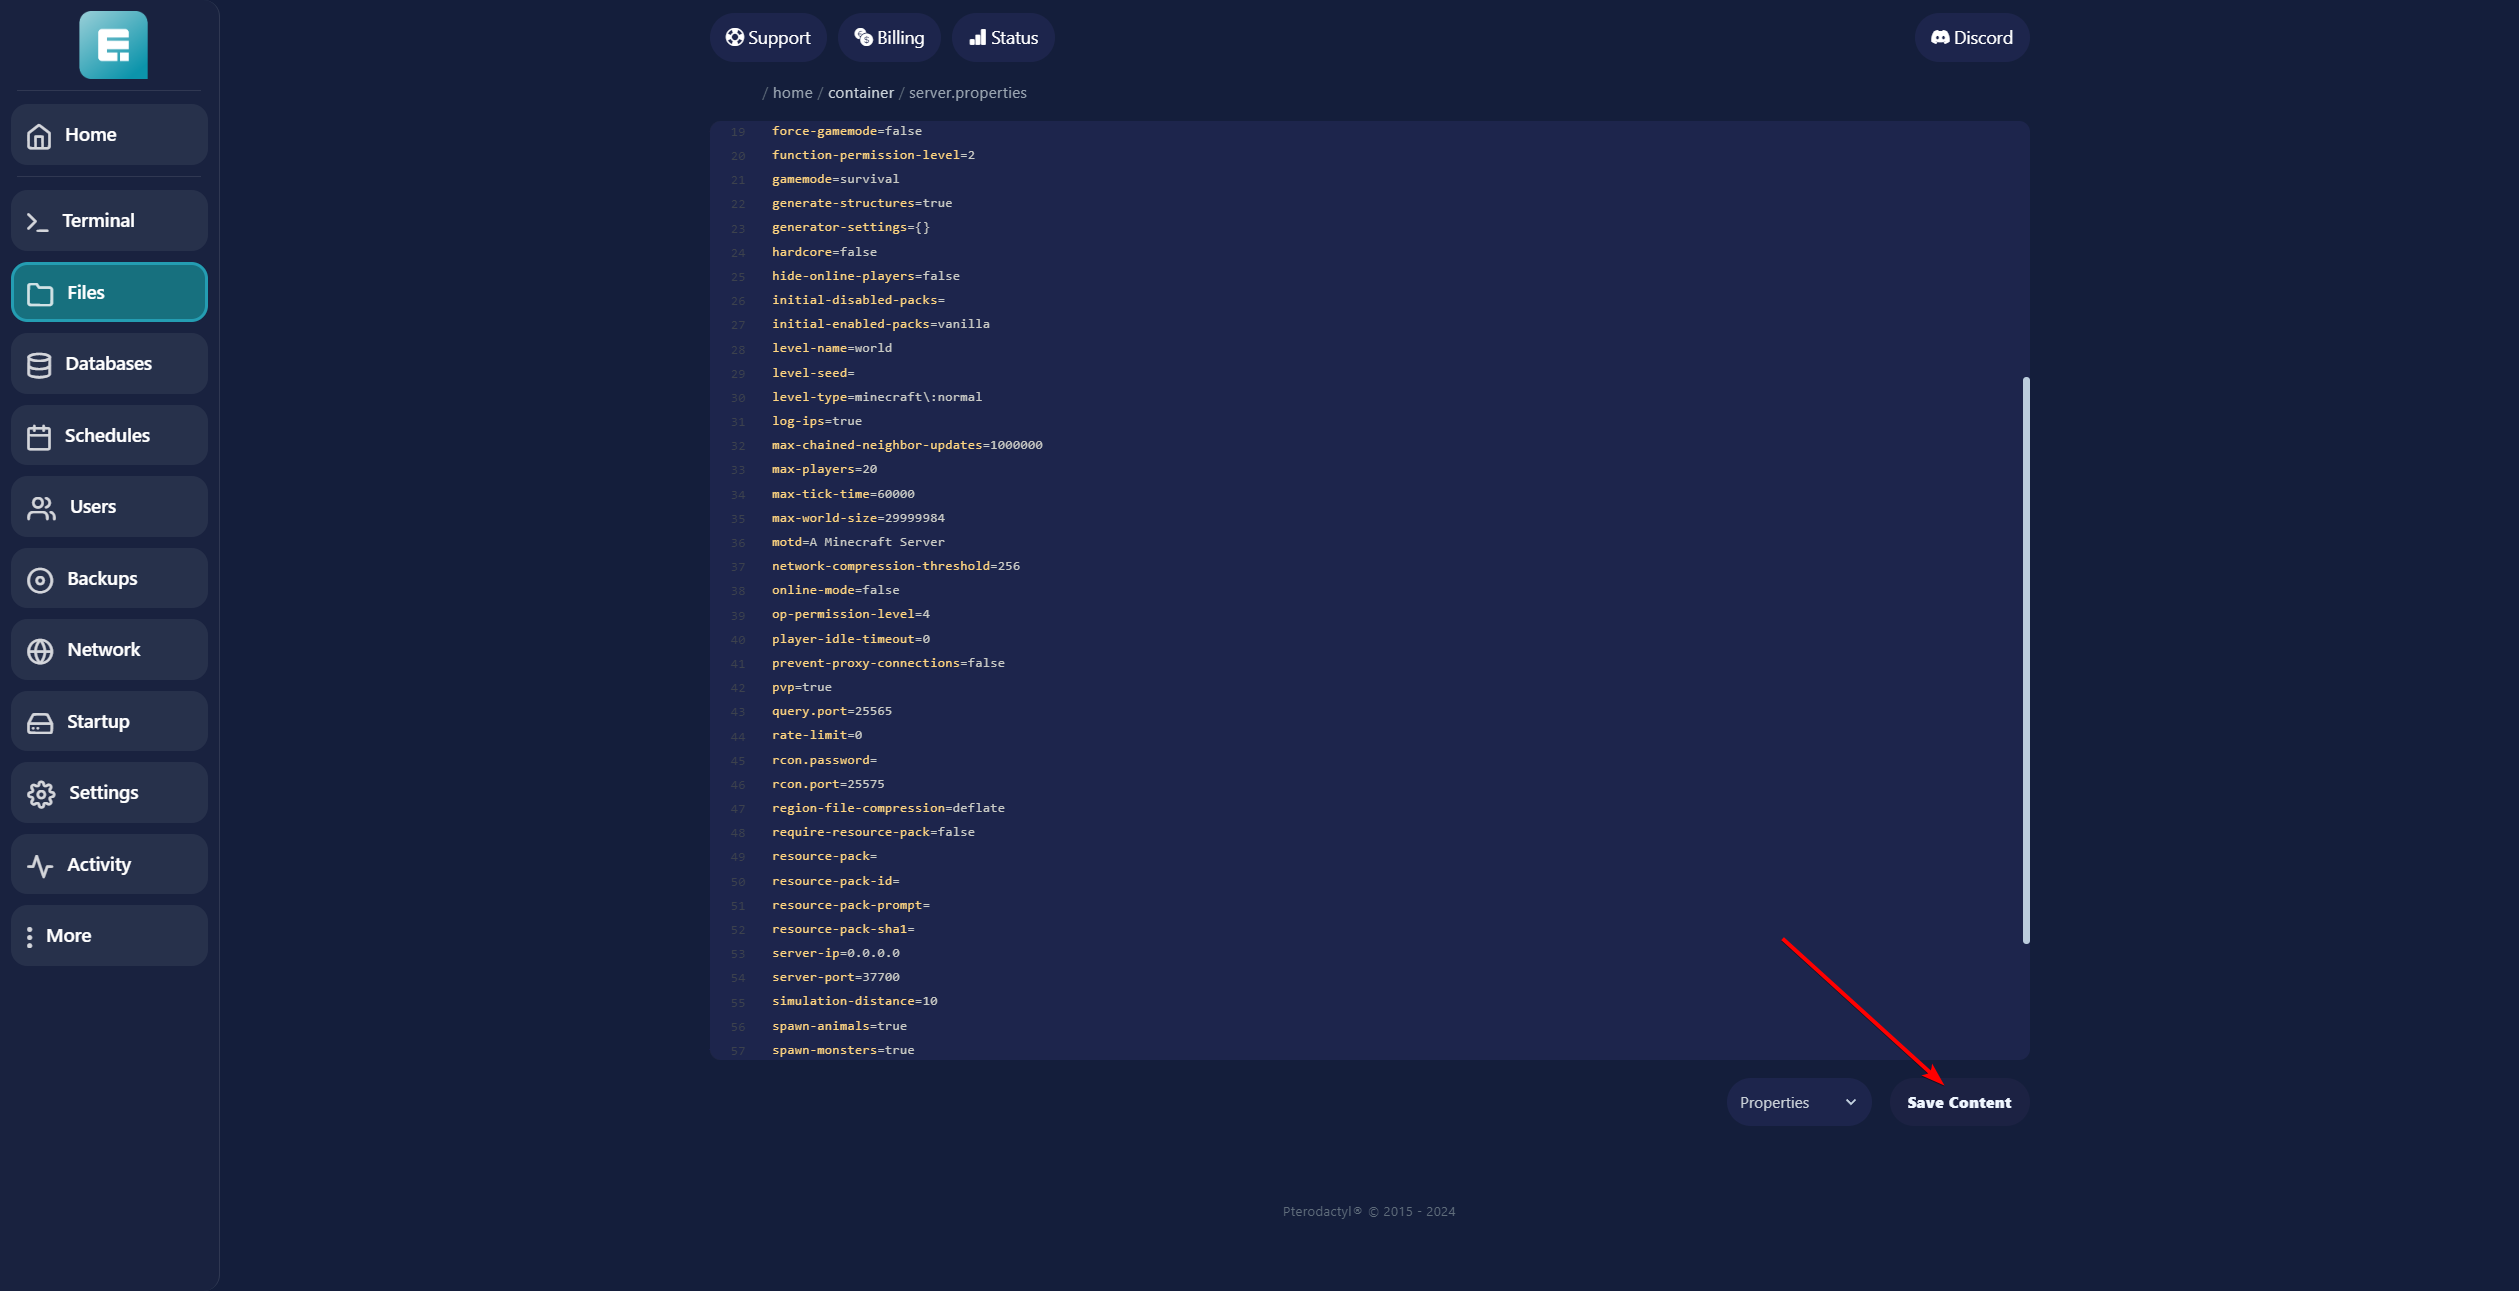Open Settings gear icon
Screen dimensions: 2519x1291
click(41, 794)
